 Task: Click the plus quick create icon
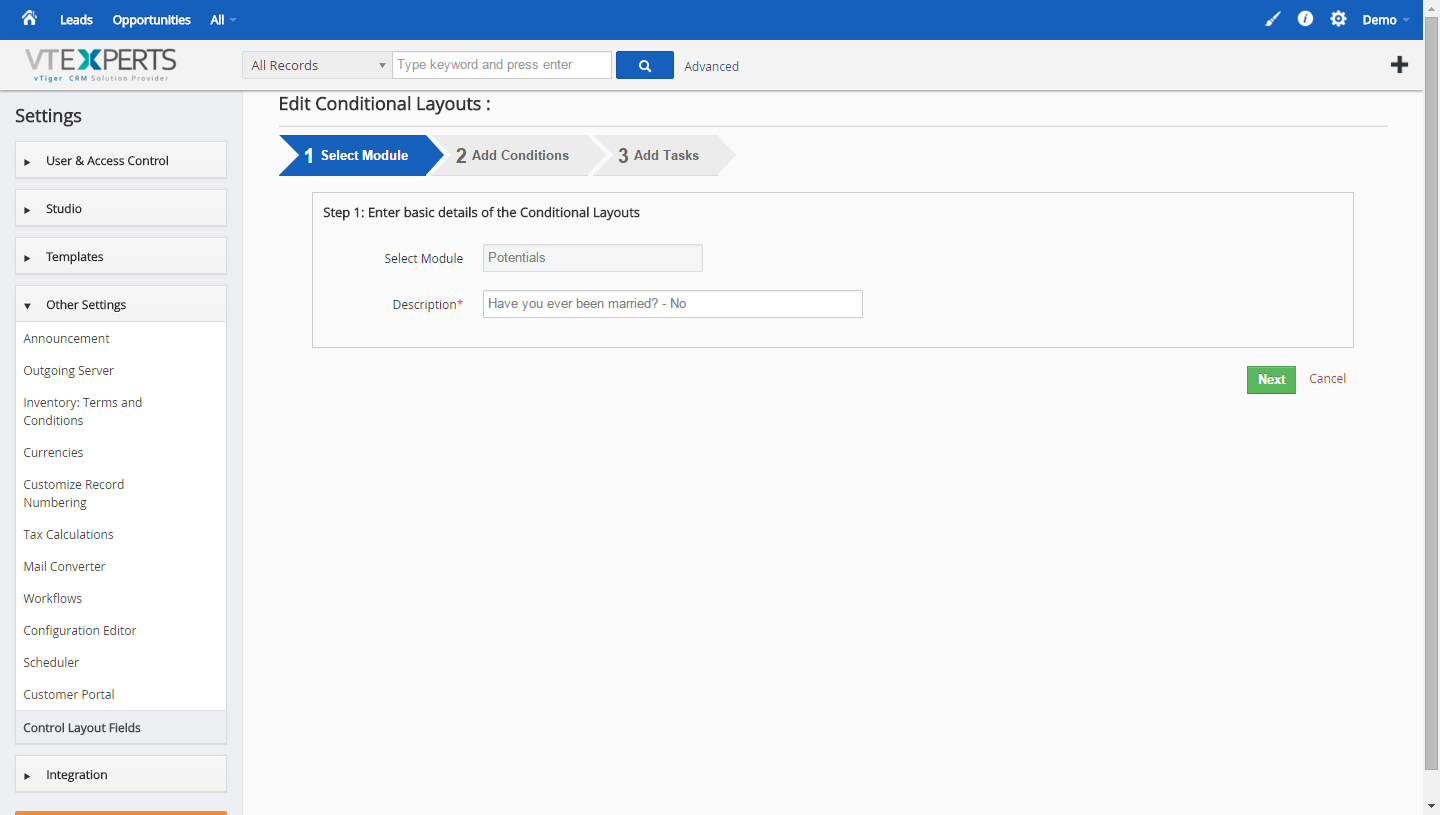coord(1399,65)
